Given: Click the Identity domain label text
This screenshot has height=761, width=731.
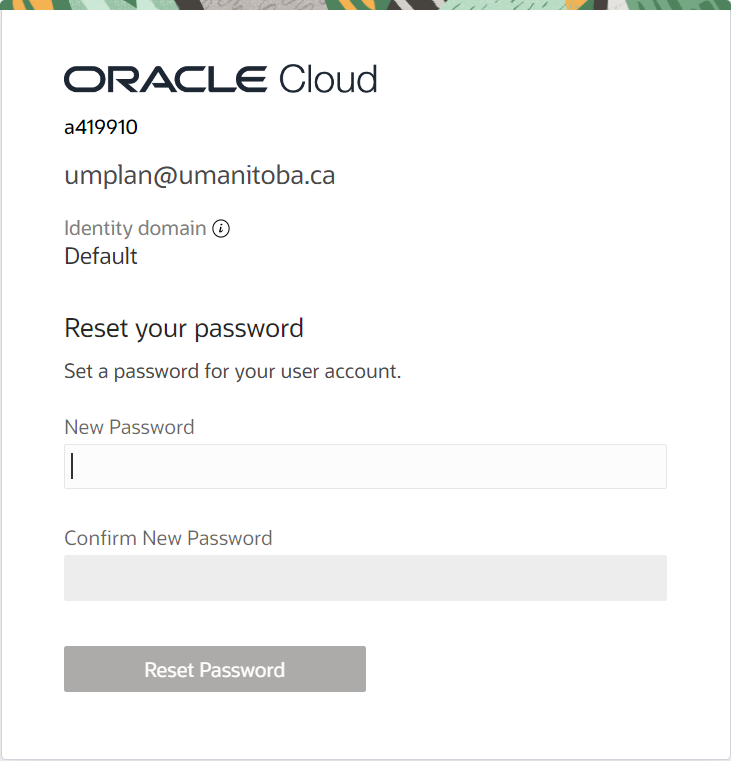Looking at the screenshot, I should pos(135,228).
